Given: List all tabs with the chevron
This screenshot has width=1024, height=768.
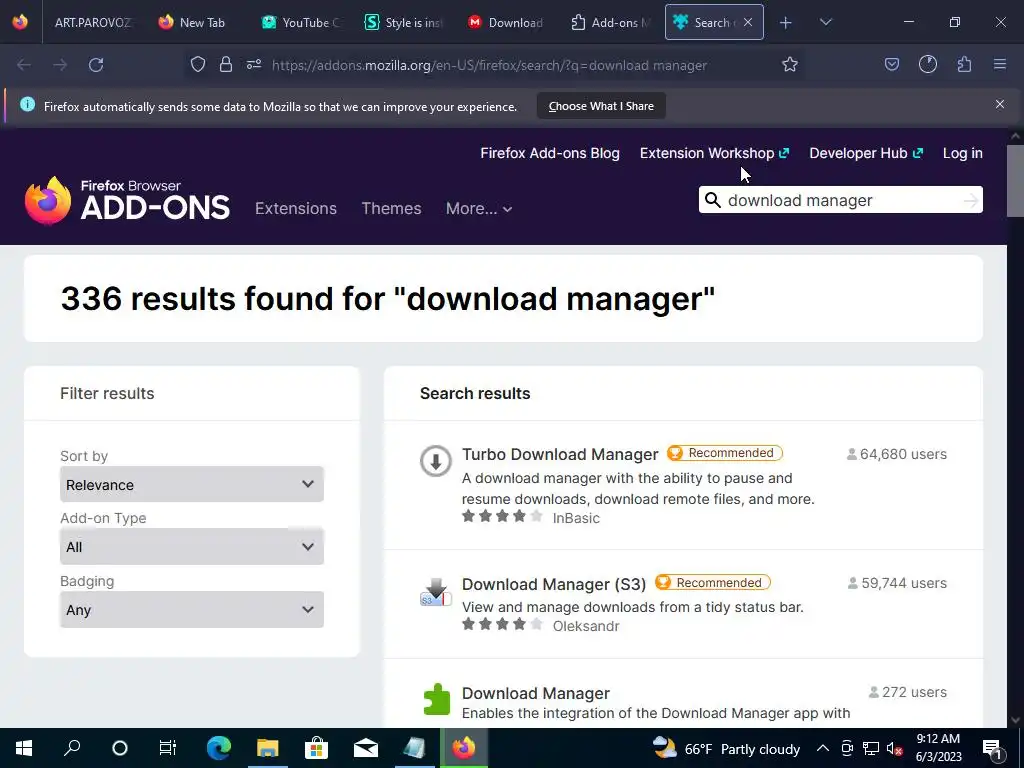Looking at the screenshot, I should [x=825, y=23].
